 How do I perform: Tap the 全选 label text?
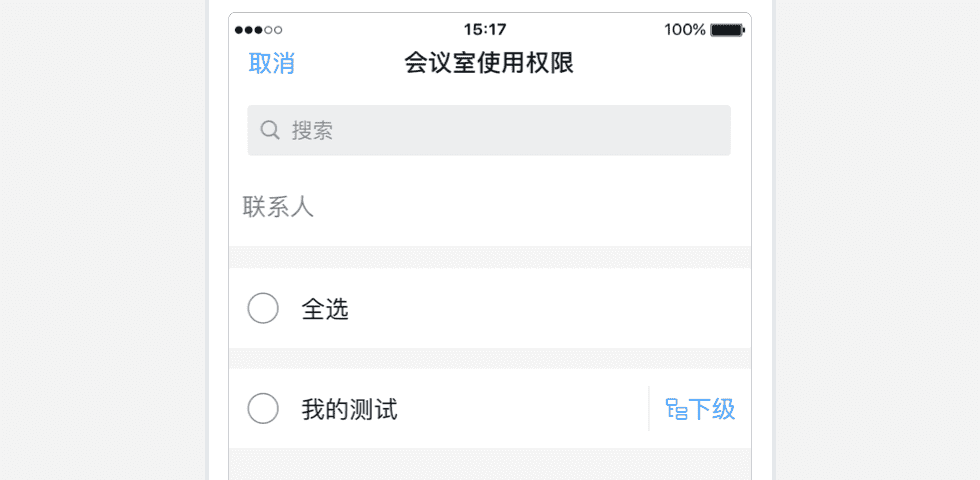325,309
